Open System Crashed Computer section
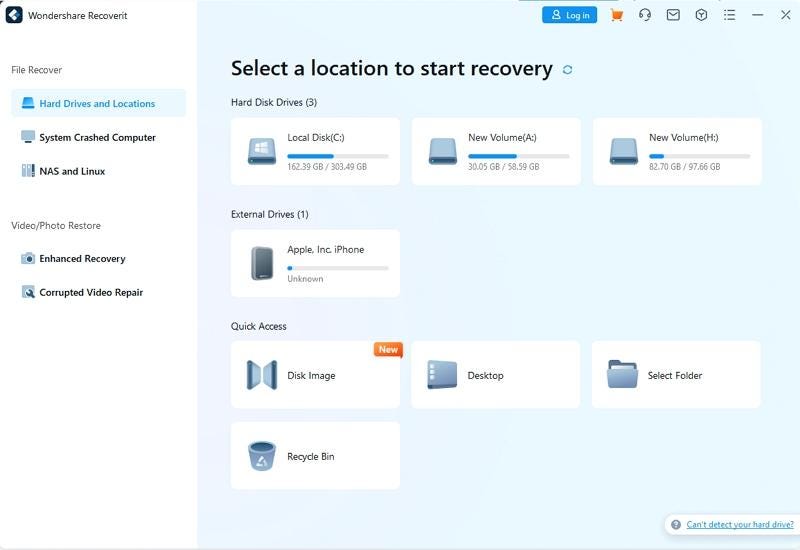 click(98, 137)
